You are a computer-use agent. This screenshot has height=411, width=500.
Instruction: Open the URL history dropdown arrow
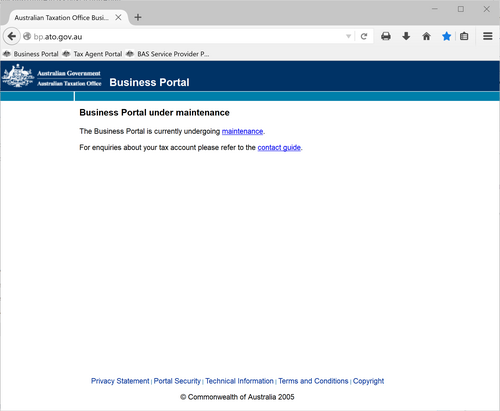(348, 36)
